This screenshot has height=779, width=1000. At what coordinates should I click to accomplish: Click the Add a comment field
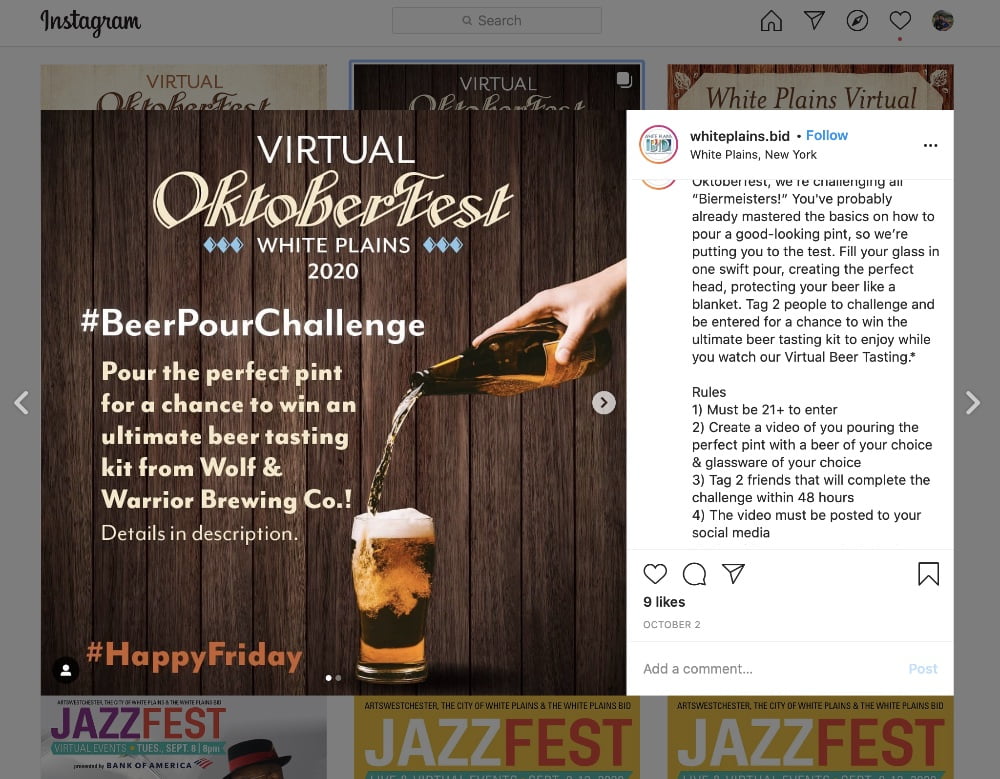tap(772, 669)
